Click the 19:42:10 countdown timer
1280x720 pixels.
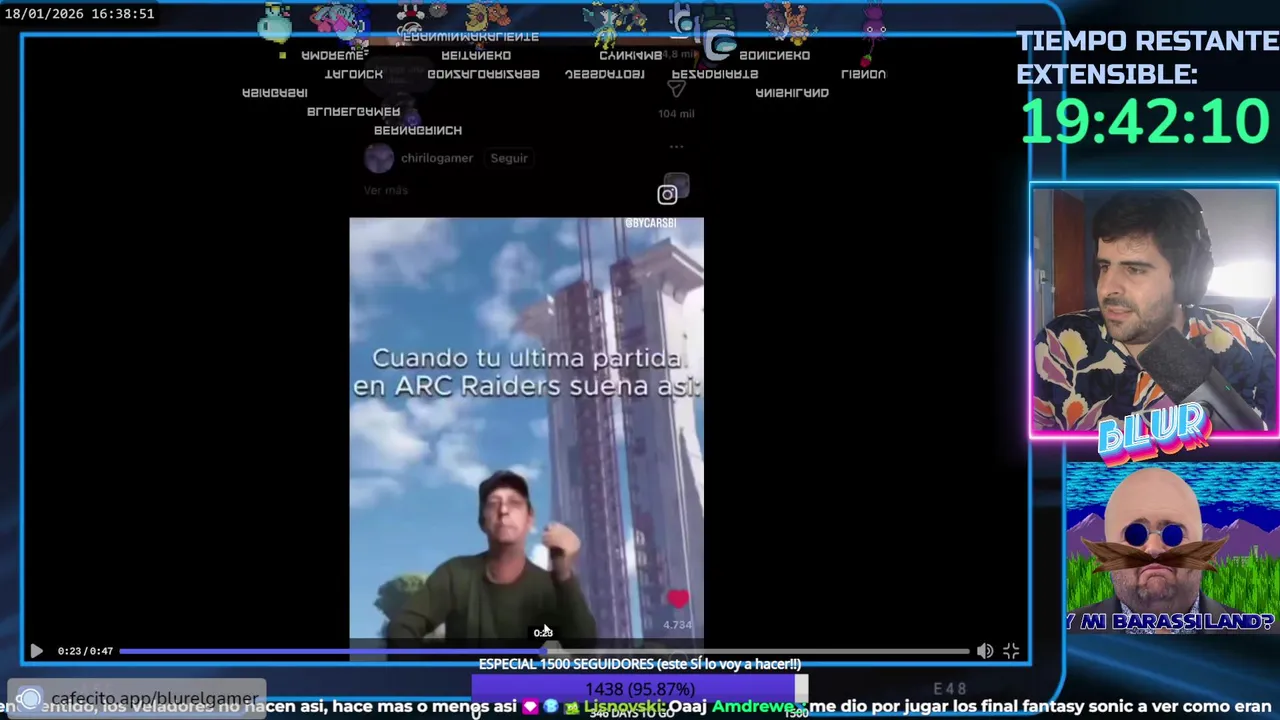point(1145,121)
